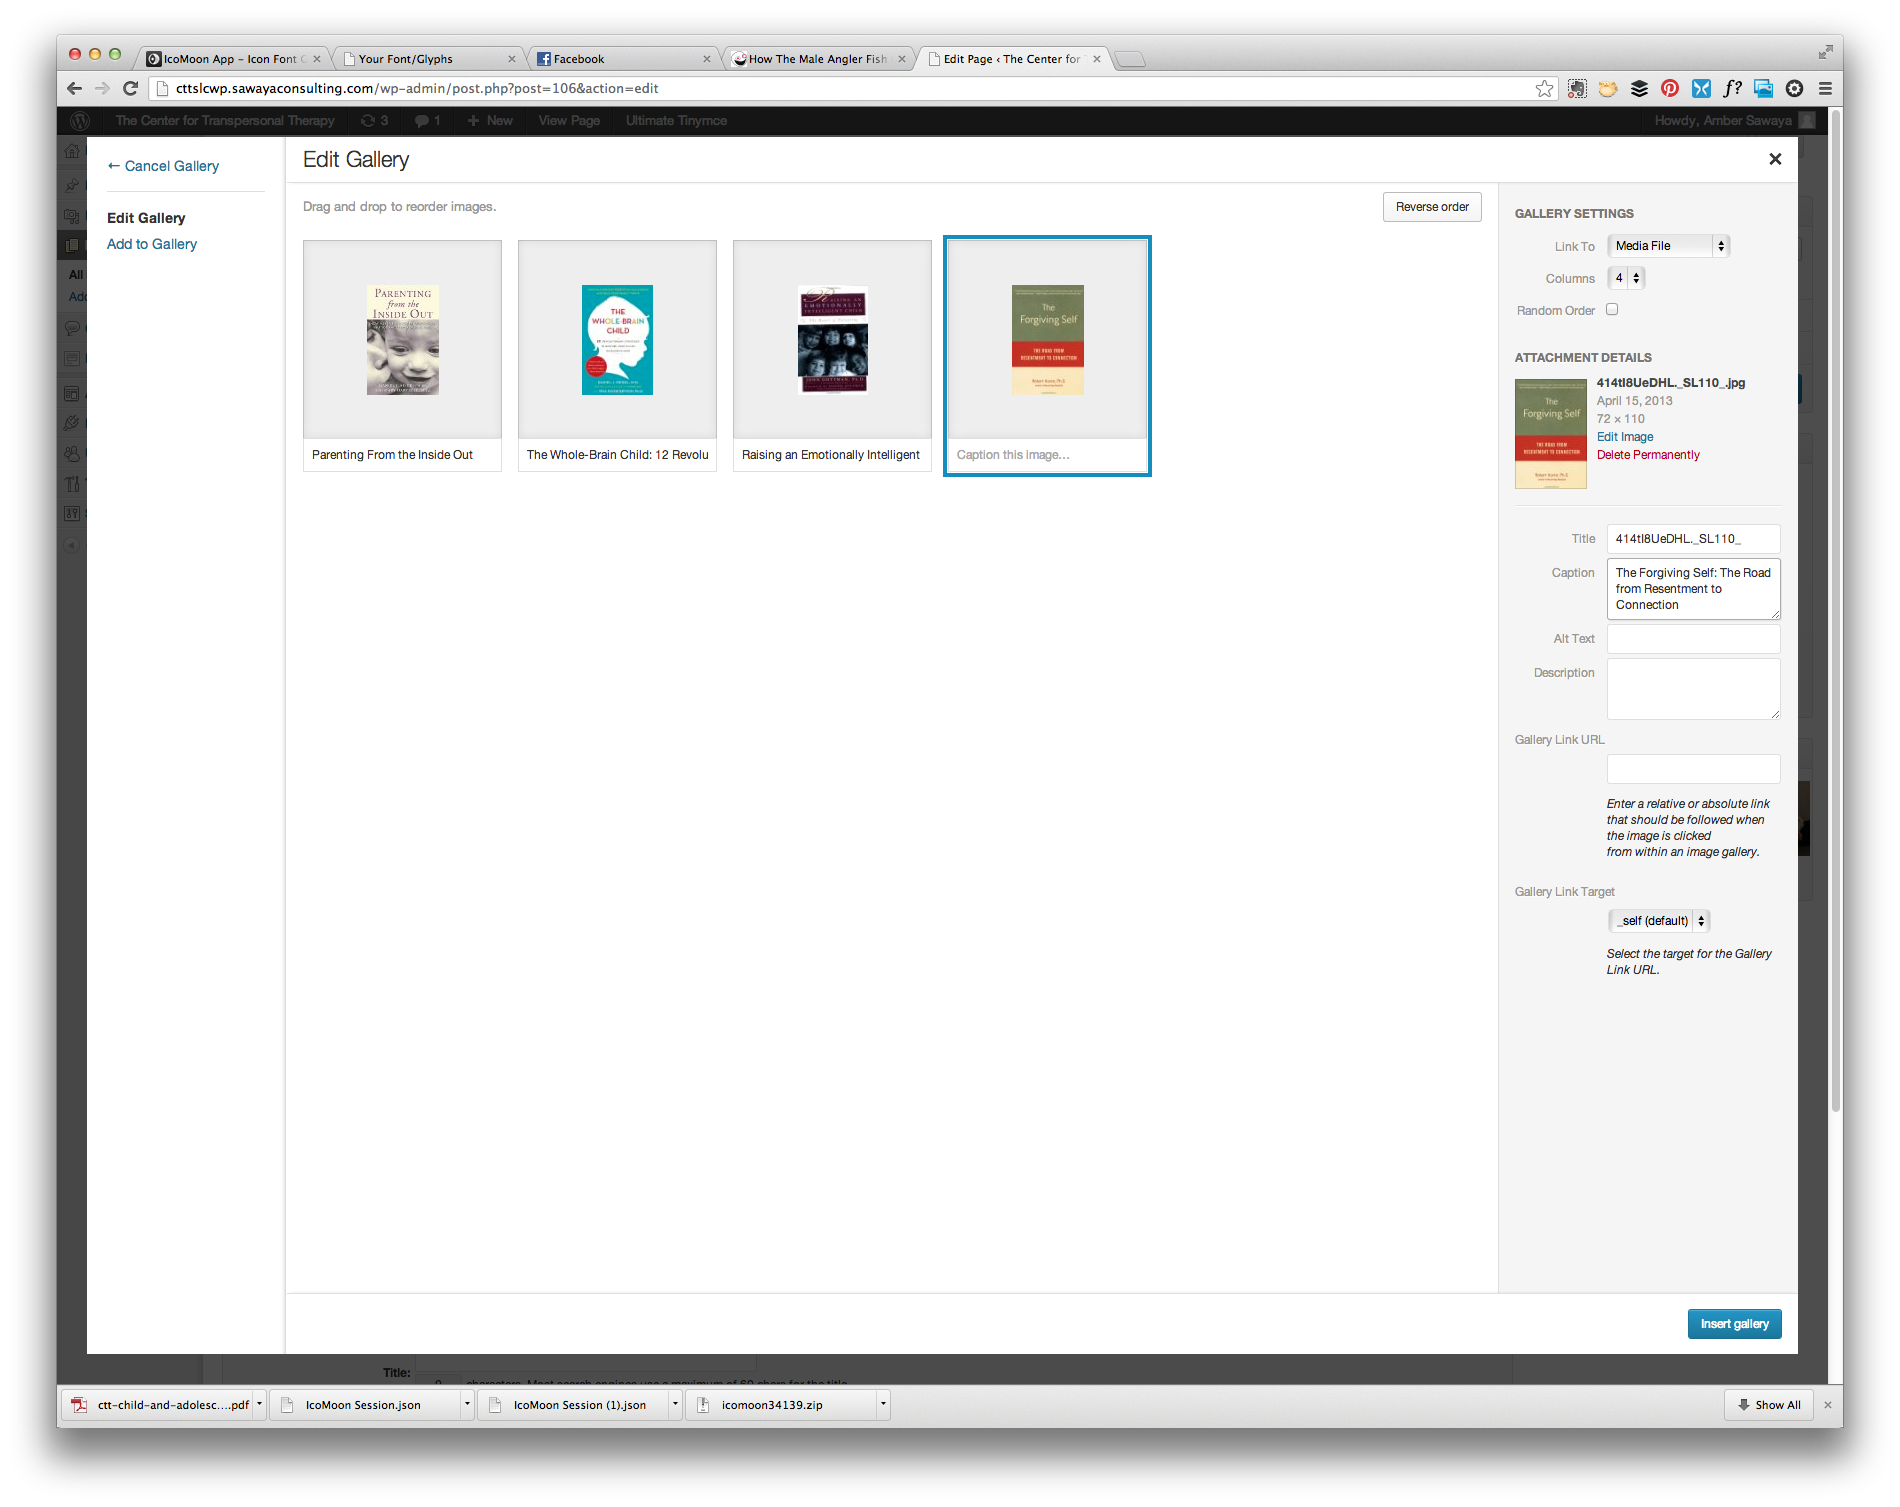The image size is (1900, 1507).
Task: Select Add to Gallery in the sidebar
Action: [x=152, y=244]
